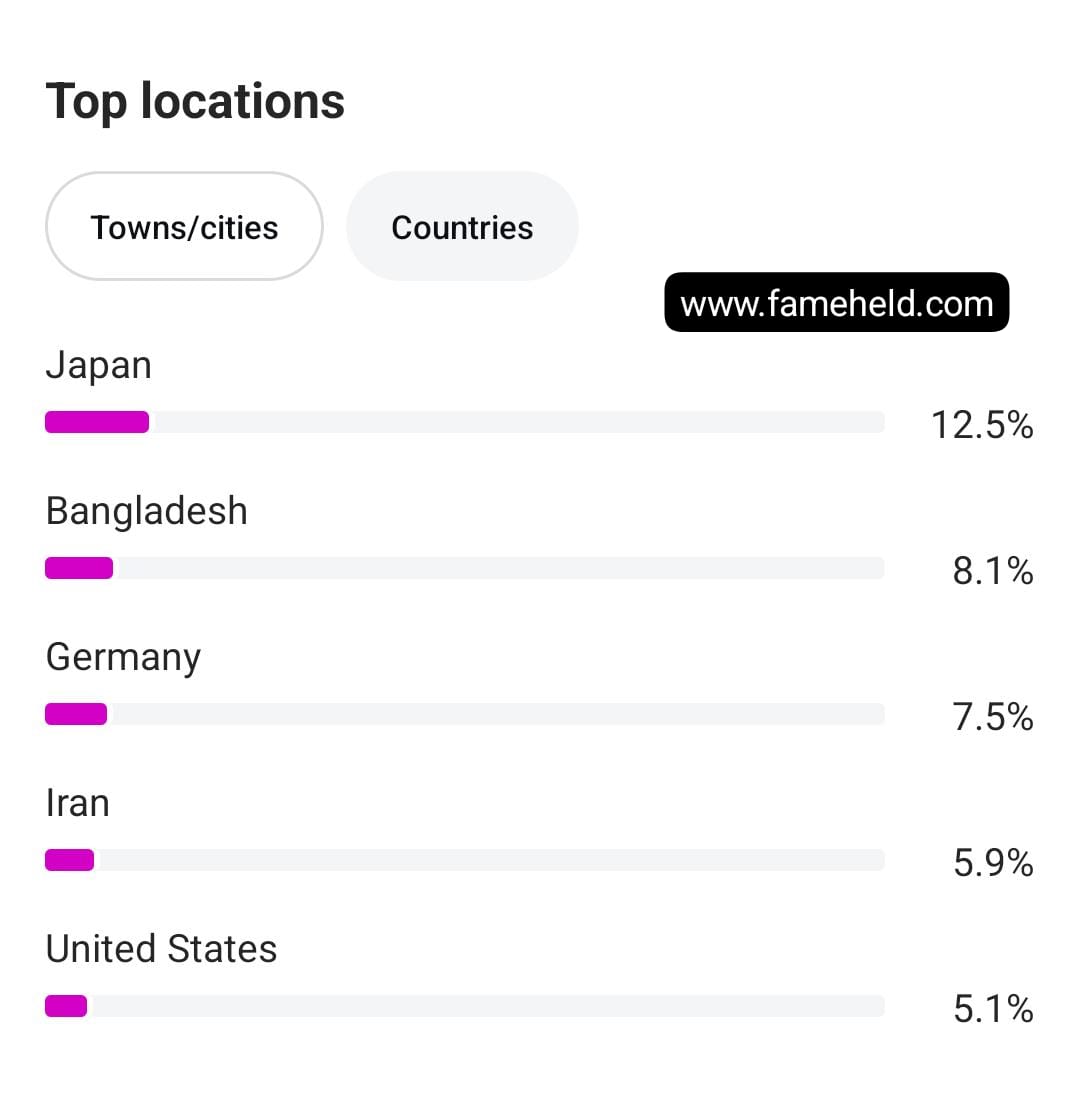The height and width of the screenshot is (1096, 1080).
Task: Click the 5.9% value for Iran
Action: coord(992,863)
